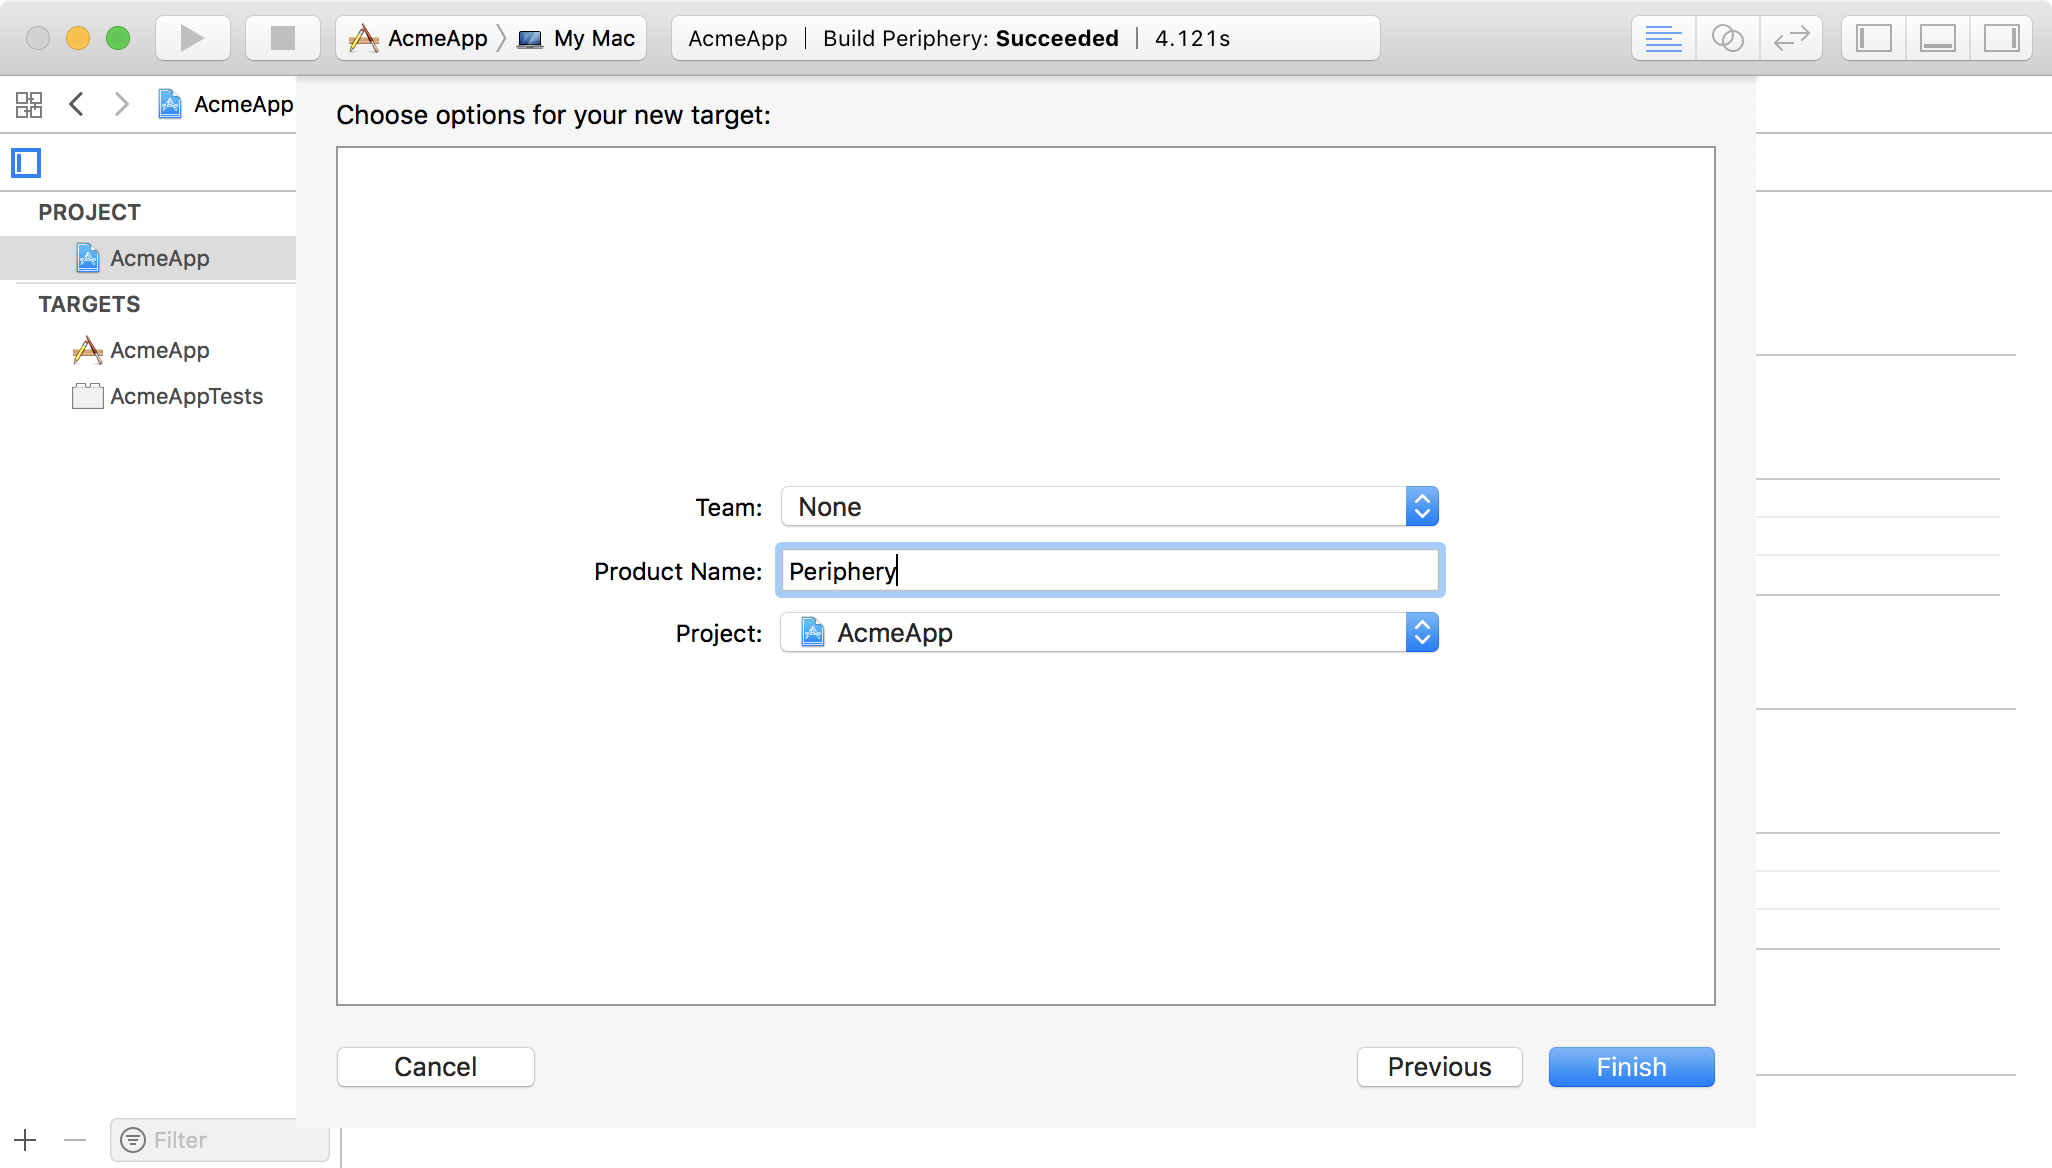The image size is (2052, 1168).
Task: Click the AcmeAppTests target icon
Action: (x=86, y=396)
